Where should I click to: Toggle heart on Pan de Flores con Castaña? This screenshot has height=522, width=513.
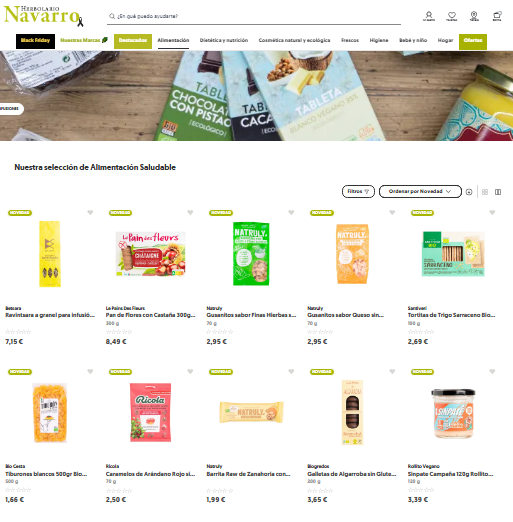(190, 213)
